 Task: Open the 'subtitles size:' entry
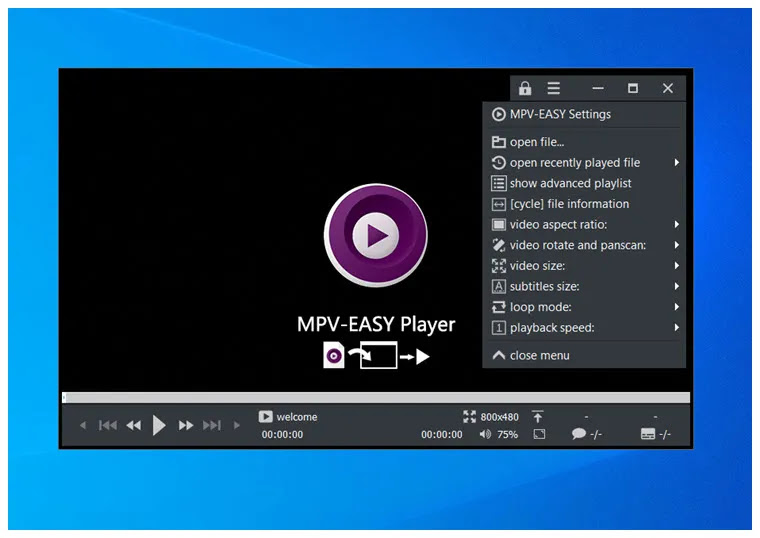click(584, 286)
